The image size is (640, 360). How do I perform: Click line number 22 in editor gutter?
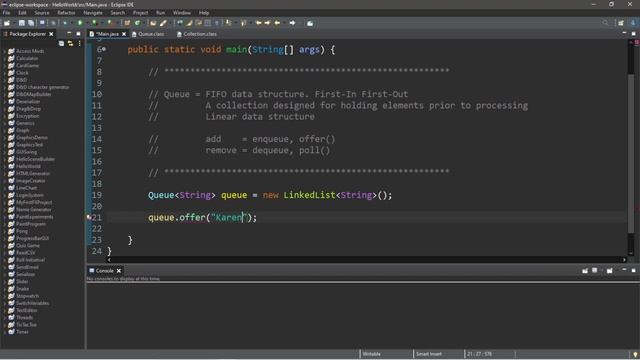(97, 229)
